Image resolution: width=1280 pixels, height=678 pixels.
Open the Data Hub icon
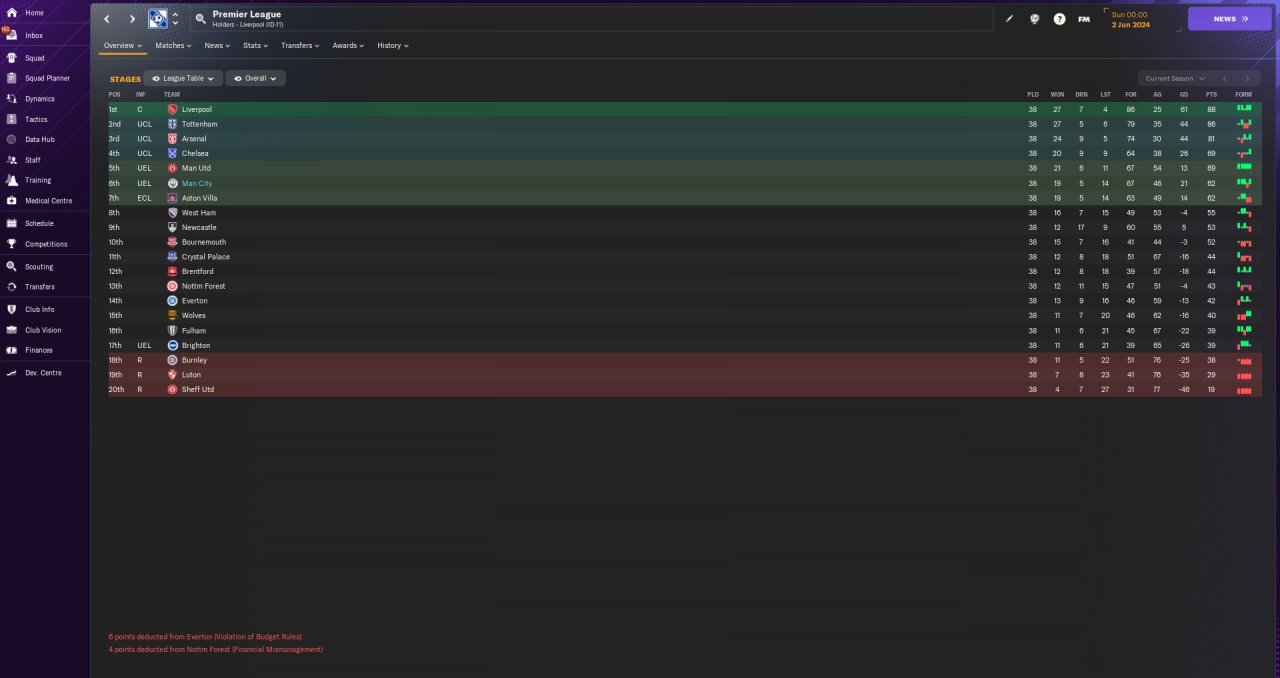click(11, 140)
